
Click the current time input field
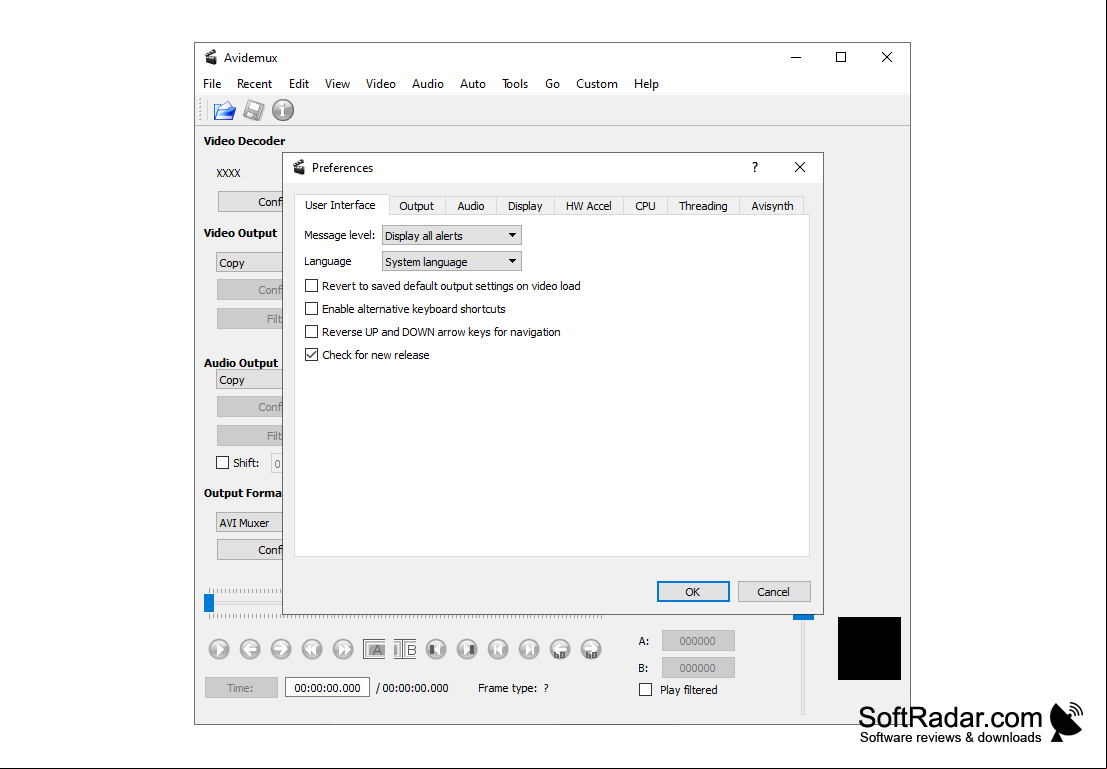(327, 688)
